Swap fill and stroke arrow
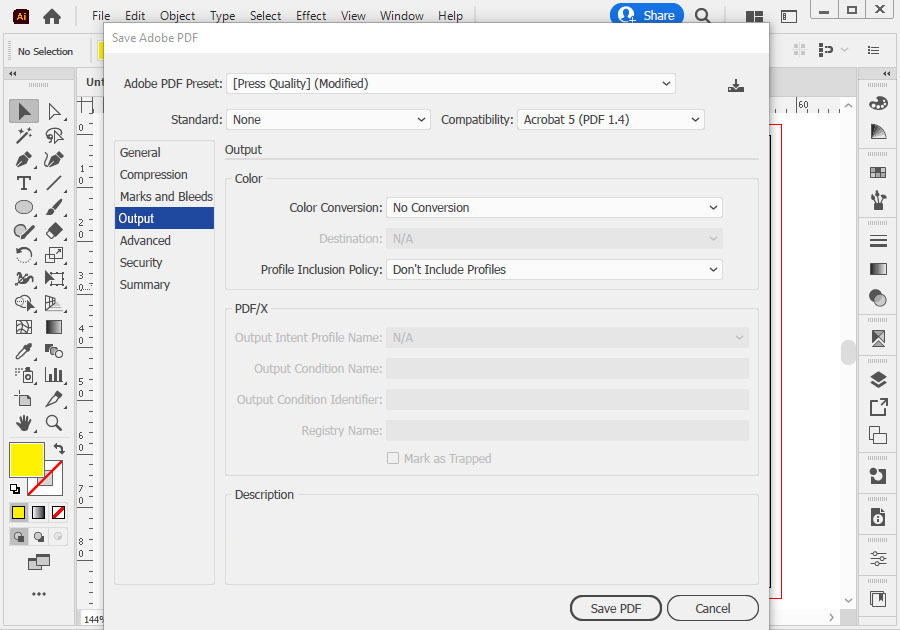 point(59,448)
